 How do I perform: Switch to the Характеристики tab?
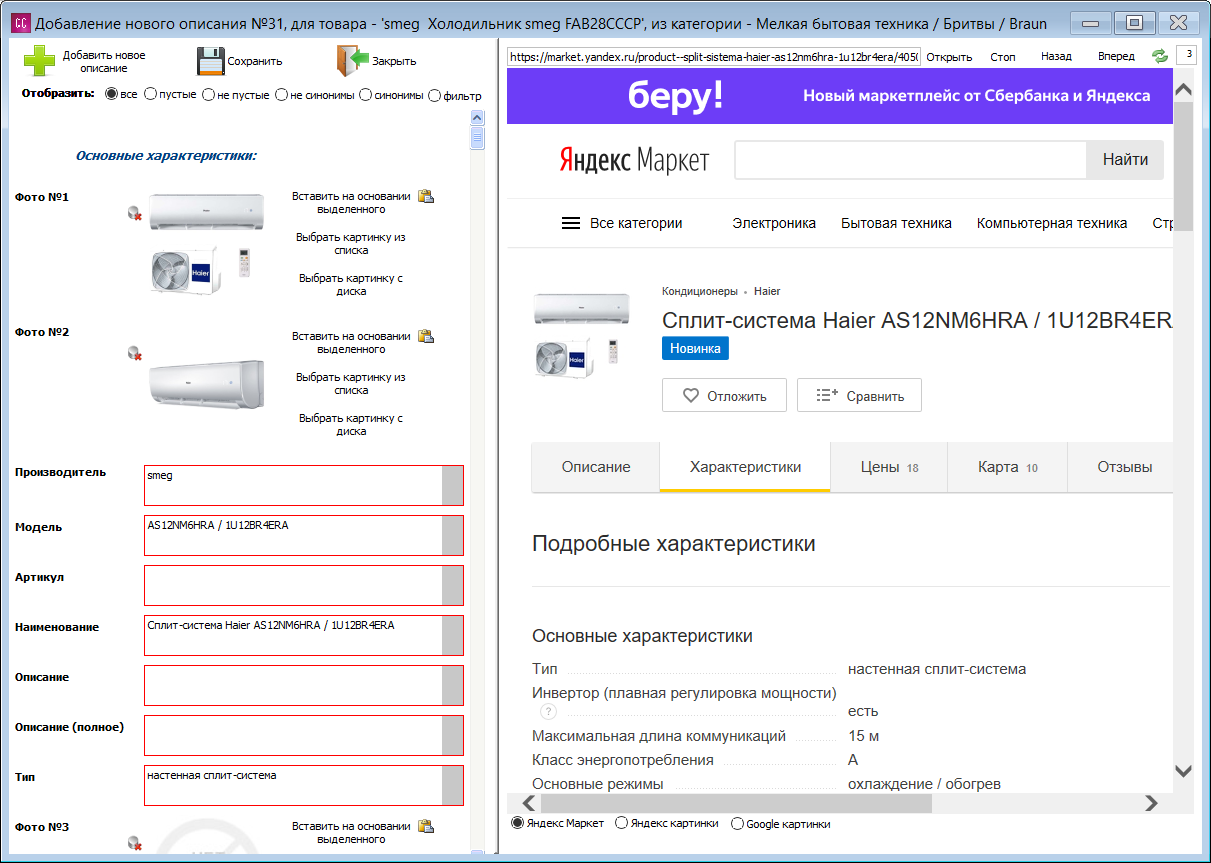pos(745,467)
